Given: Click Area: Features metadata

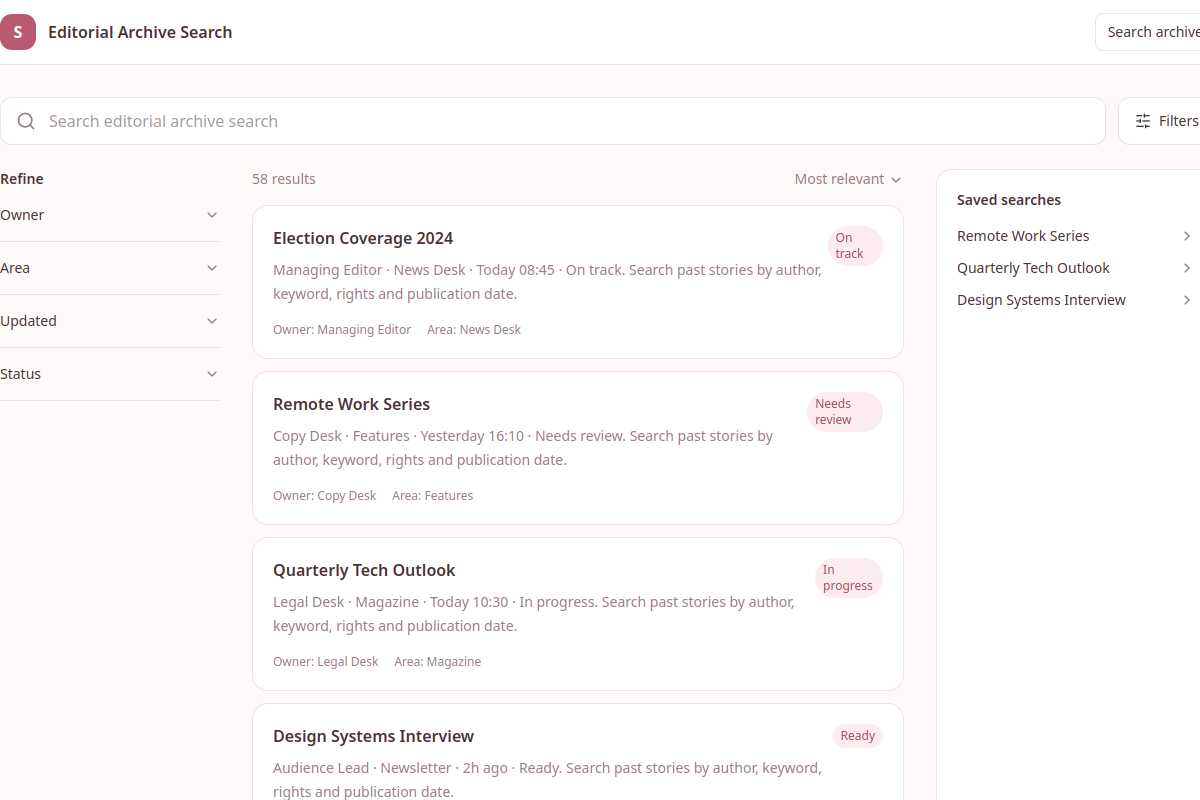Looking at the screenshot, I should (433, 495).
